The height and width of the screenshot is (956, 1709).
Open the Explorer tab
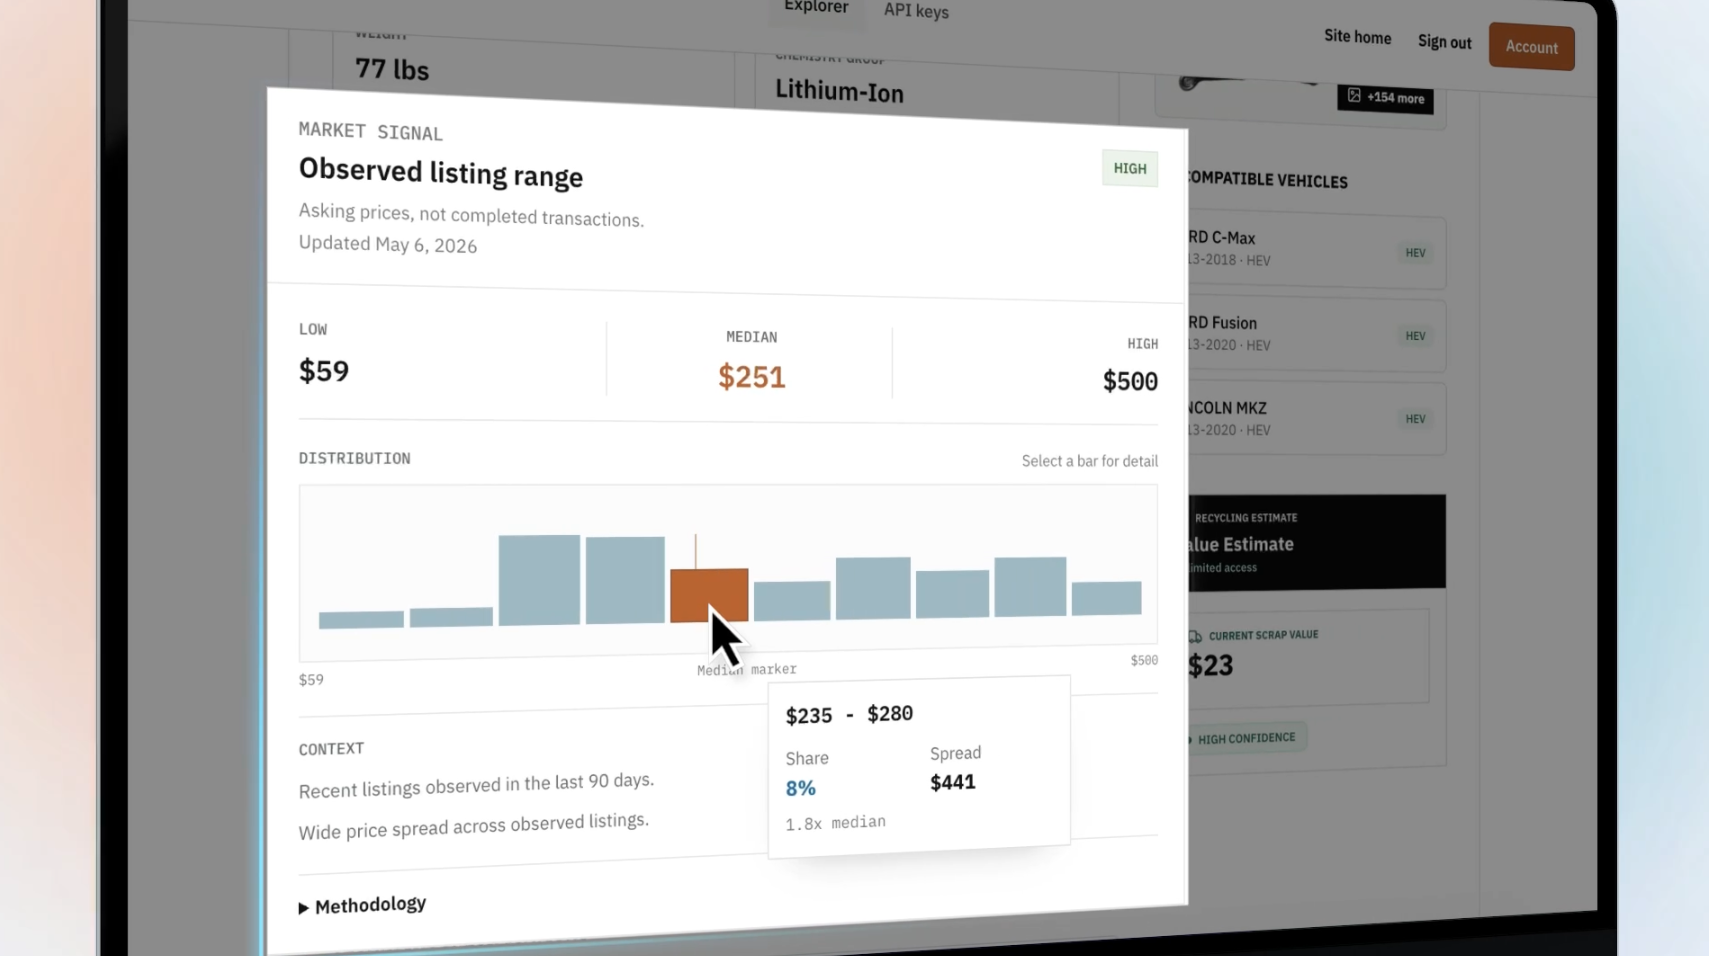click(x=816, y=7)
